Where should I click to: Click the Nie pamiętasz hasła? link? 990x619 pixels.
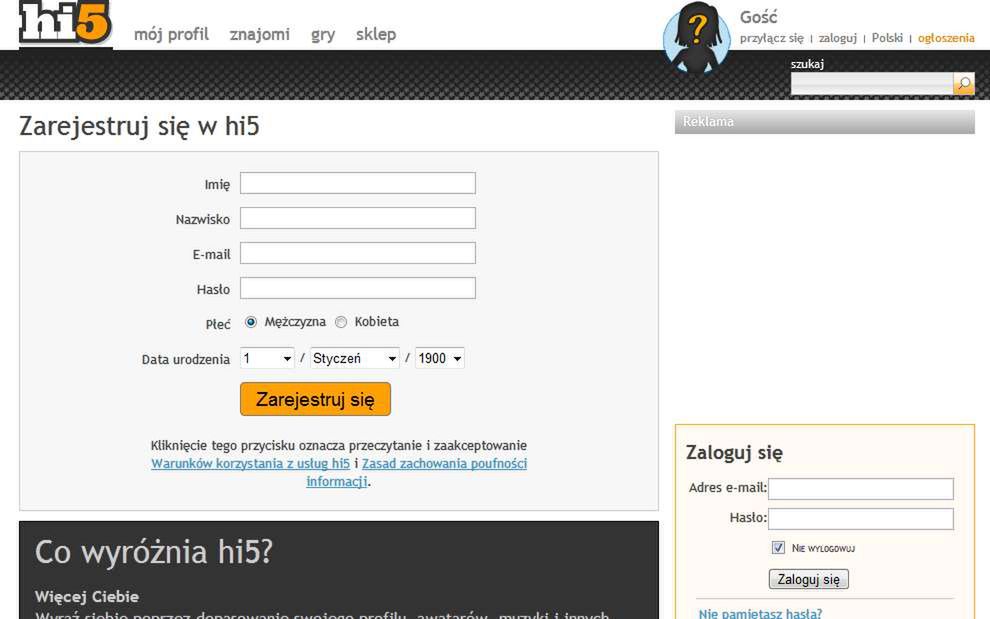point(760,613)
